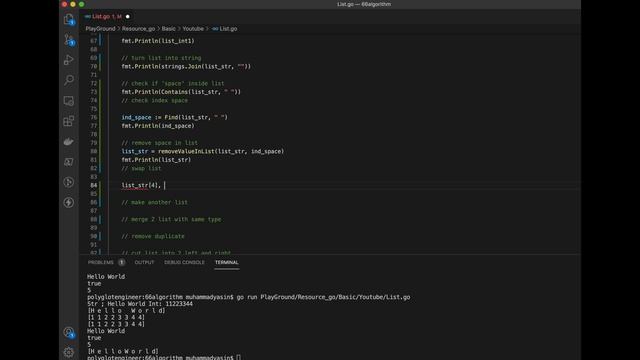Click line number 76 in gutter
Viewport: 640px width, 360px height.
(93, 118)
